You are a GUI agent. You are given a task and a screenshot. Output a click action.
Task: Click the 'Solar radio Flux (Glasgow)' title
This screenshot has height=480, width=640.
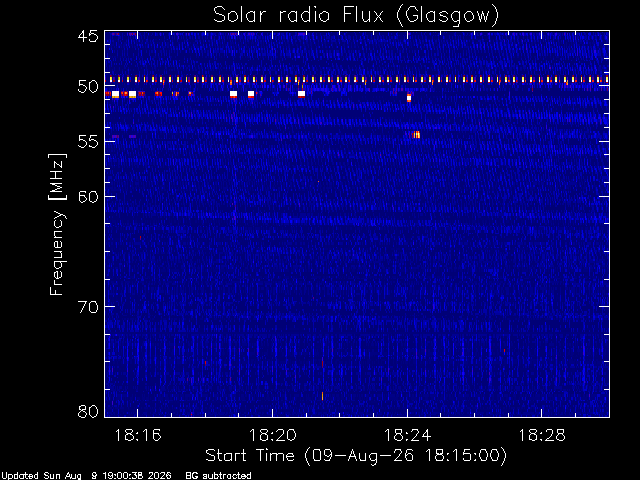coord(356,16)
